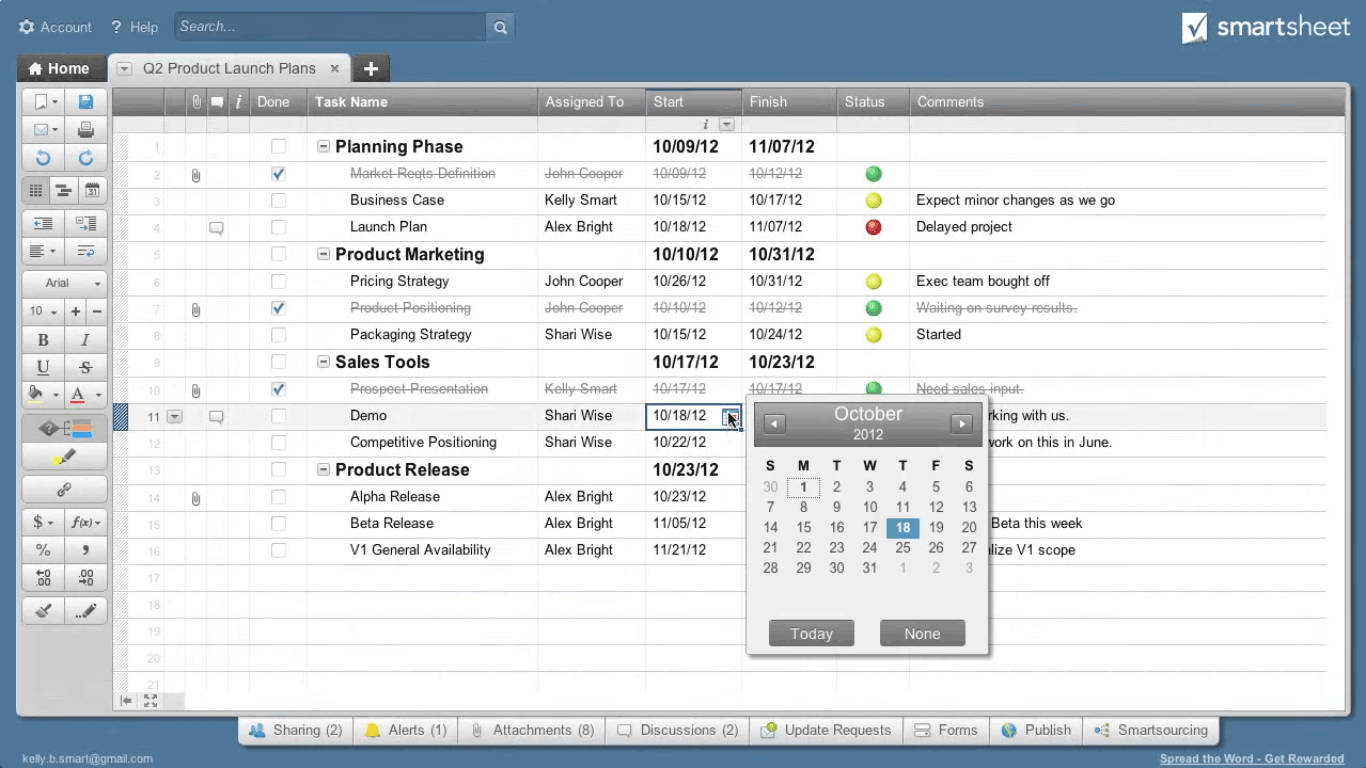
Task: Click the Undo icon
Action: [x=41, y=158]
